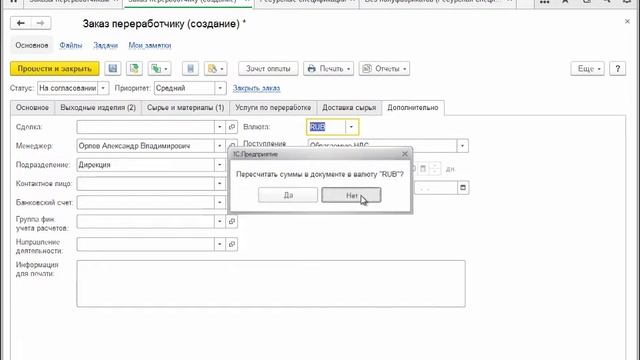640x360 pixels.
Task: Click the post document icon in toolbar
Action: click(134, 69)
